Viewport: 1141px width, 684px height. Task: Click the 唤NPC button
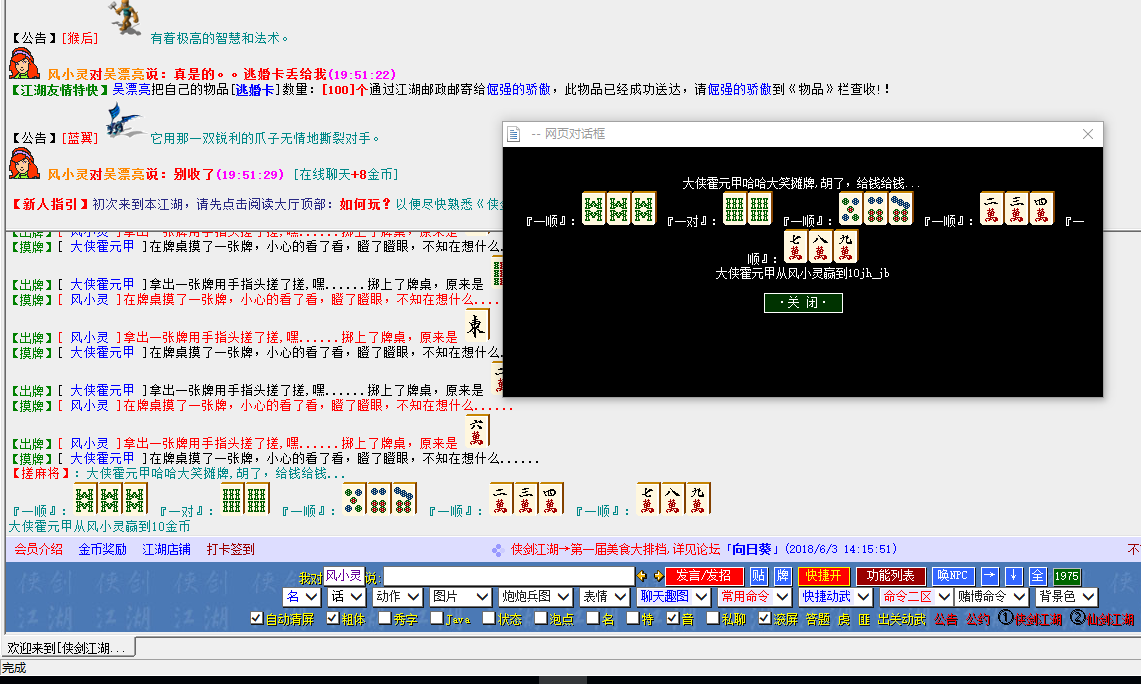953,576
